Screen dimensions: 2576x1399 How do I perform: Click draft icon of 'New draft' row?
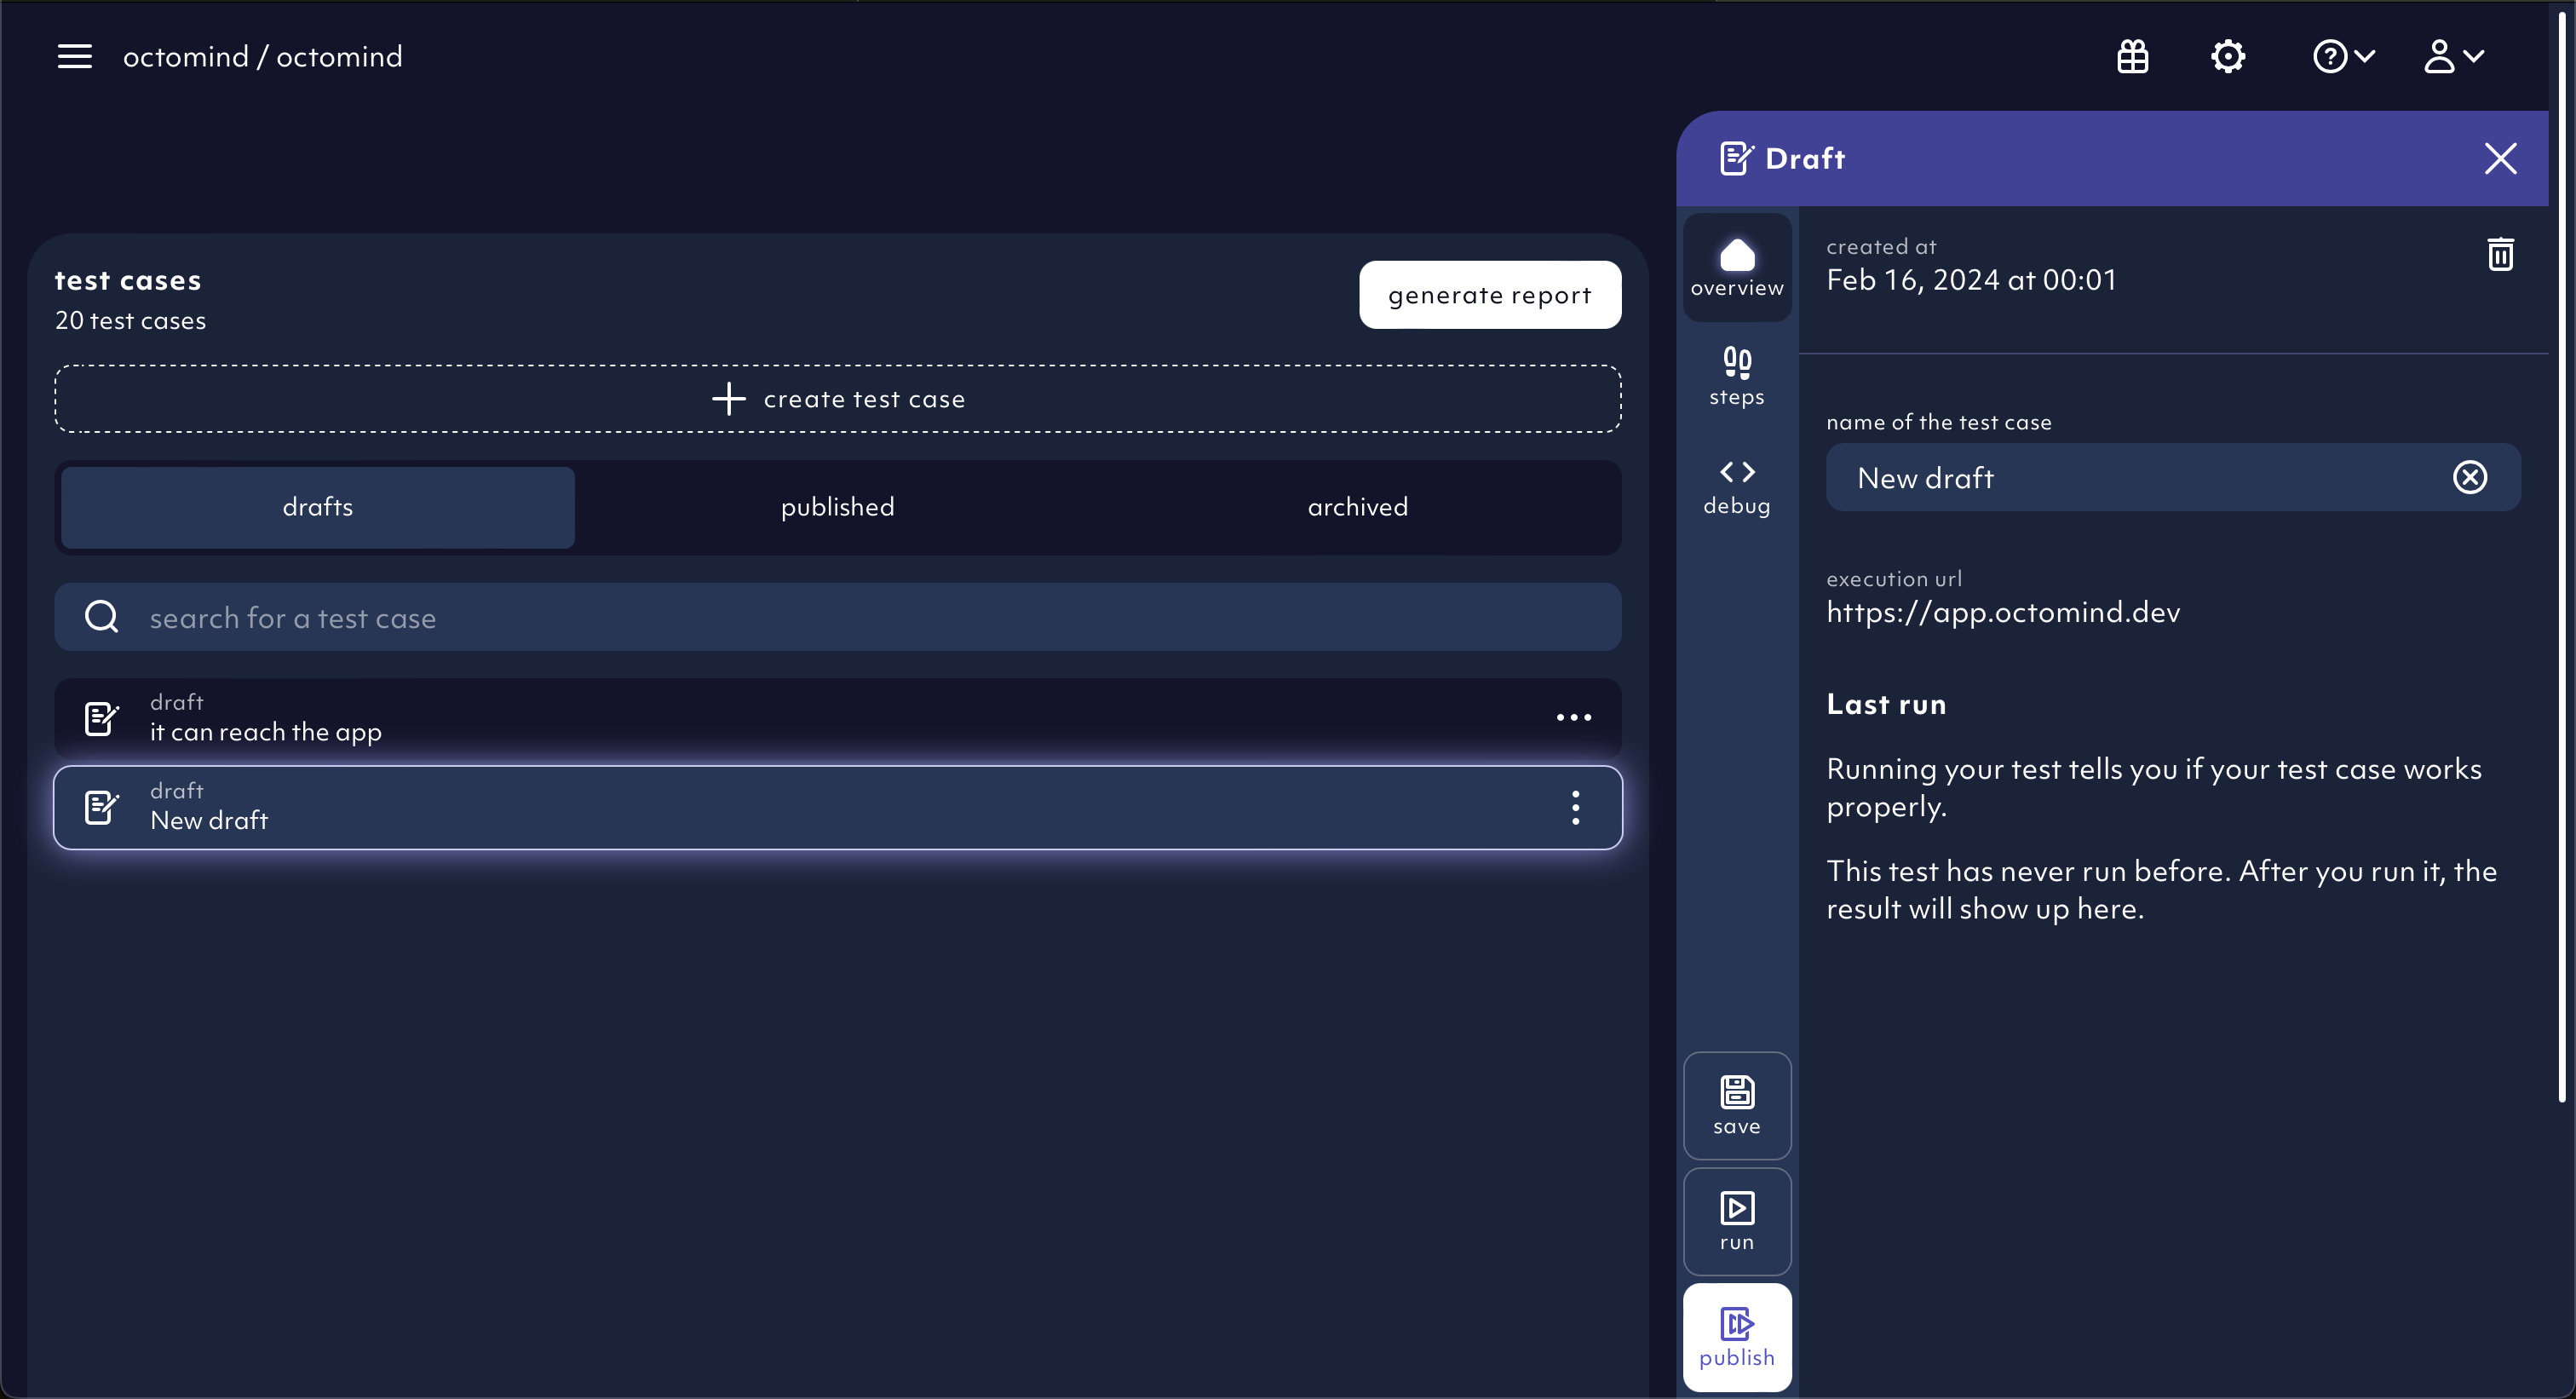[x=101, y=807]
